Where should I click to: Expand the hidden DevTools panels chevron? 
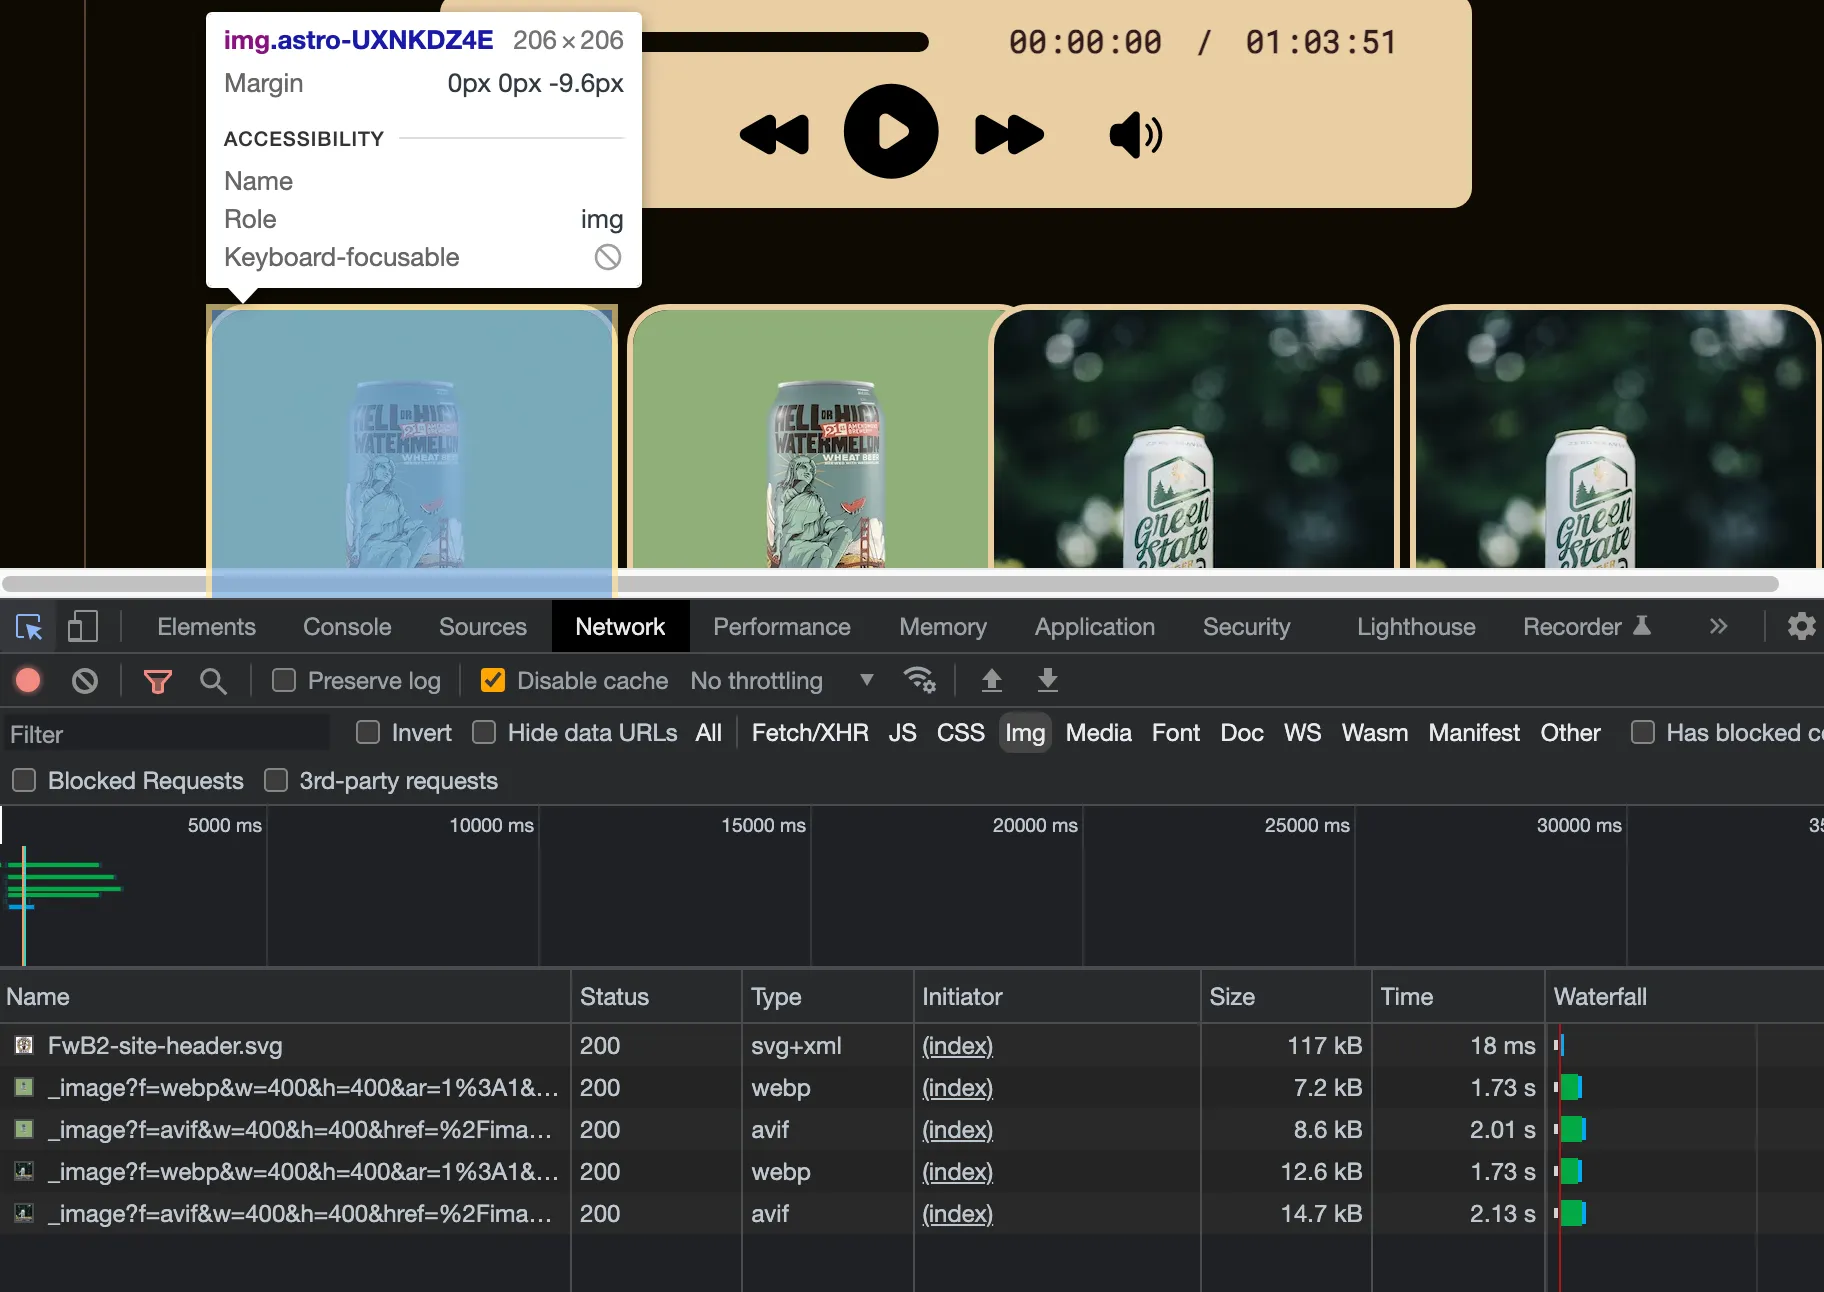1718,627
